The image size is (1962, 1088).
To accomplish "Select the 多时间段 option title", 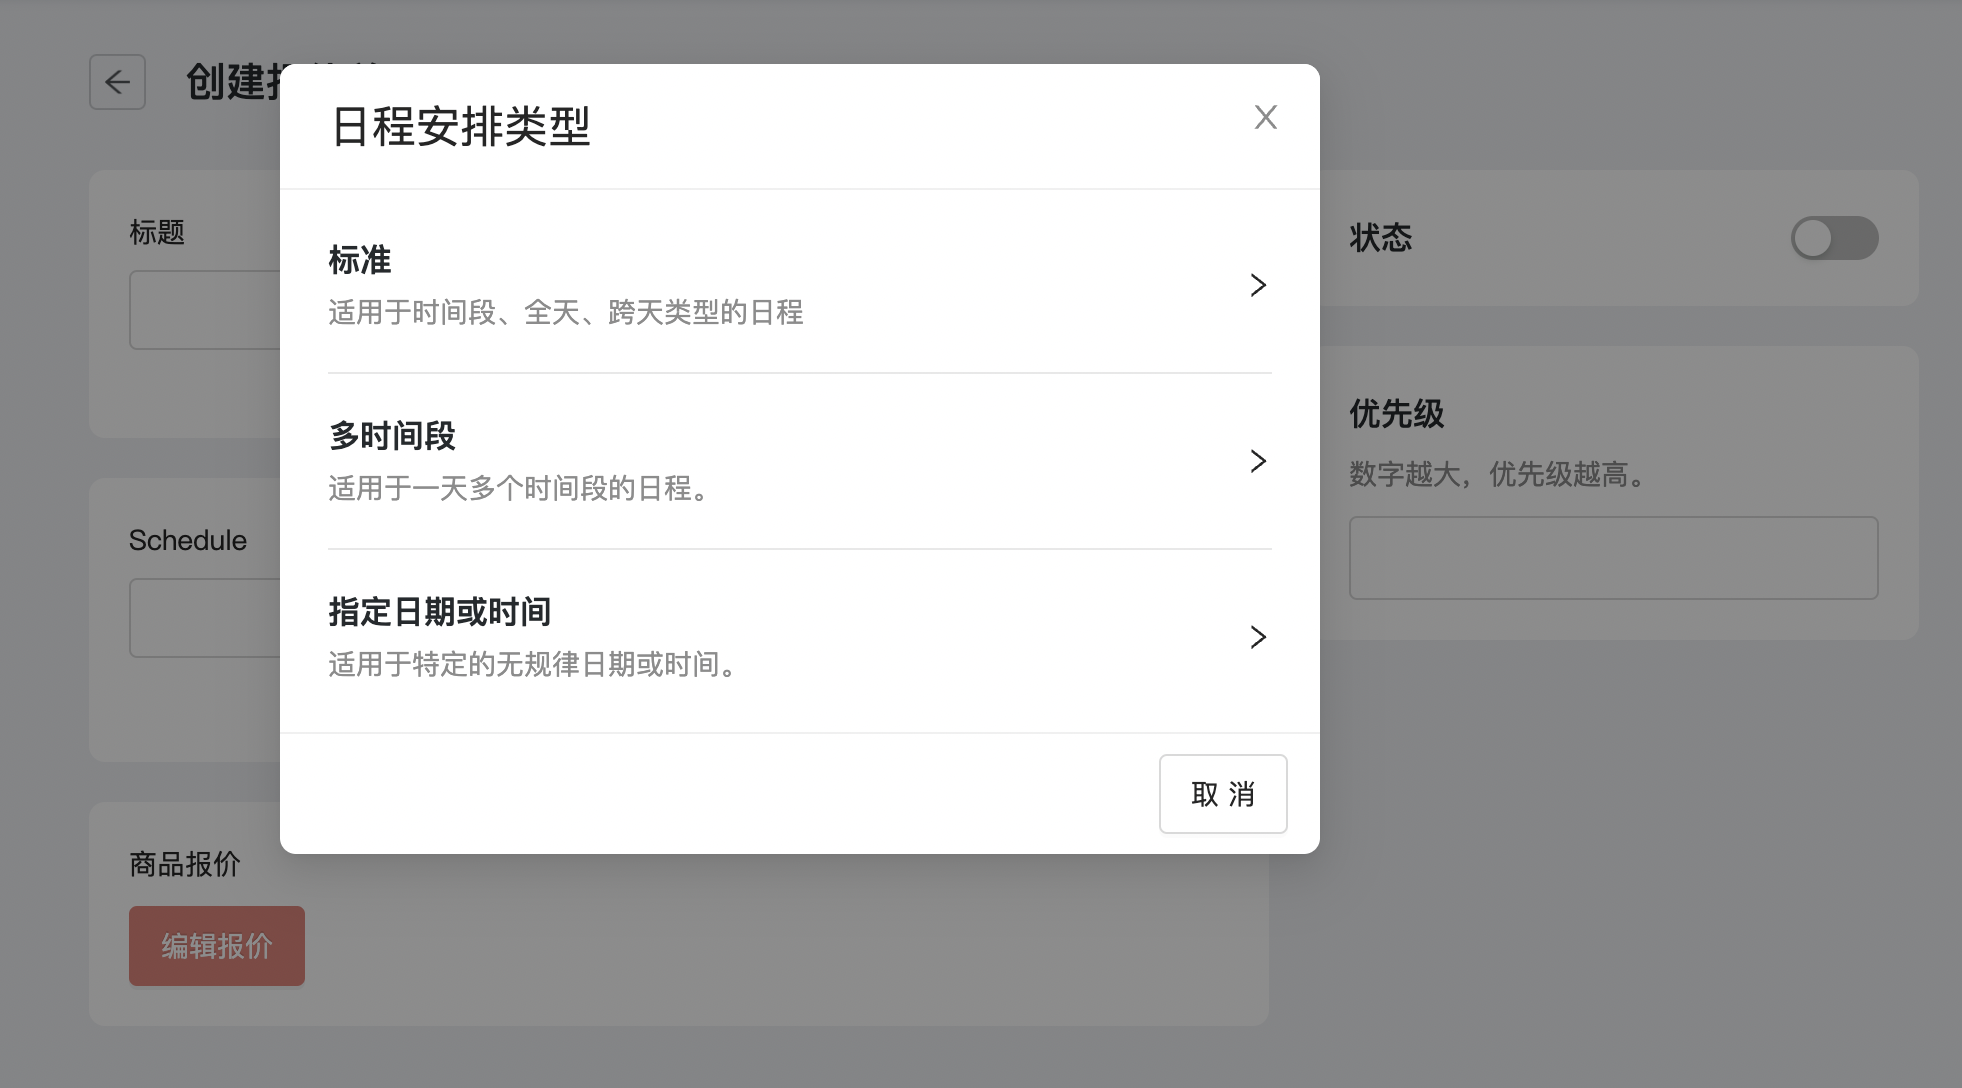I will pyautogui.click(x=392, y=436).
